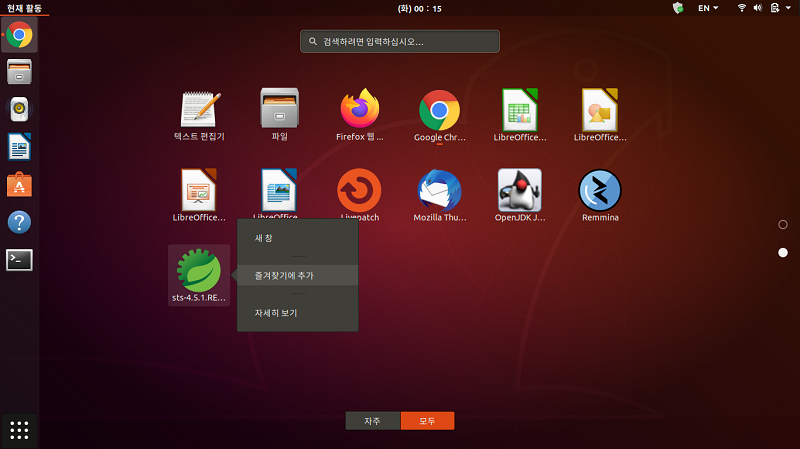Click the 현재 활동 Activities button
The height and width of the screenshot is (449, 800).
coord(24,8)
